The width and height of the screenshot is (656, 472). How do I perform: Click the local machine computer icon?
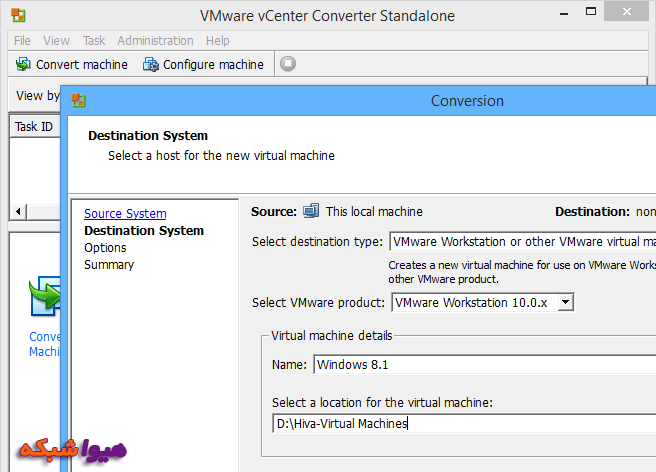coord(311,211)
